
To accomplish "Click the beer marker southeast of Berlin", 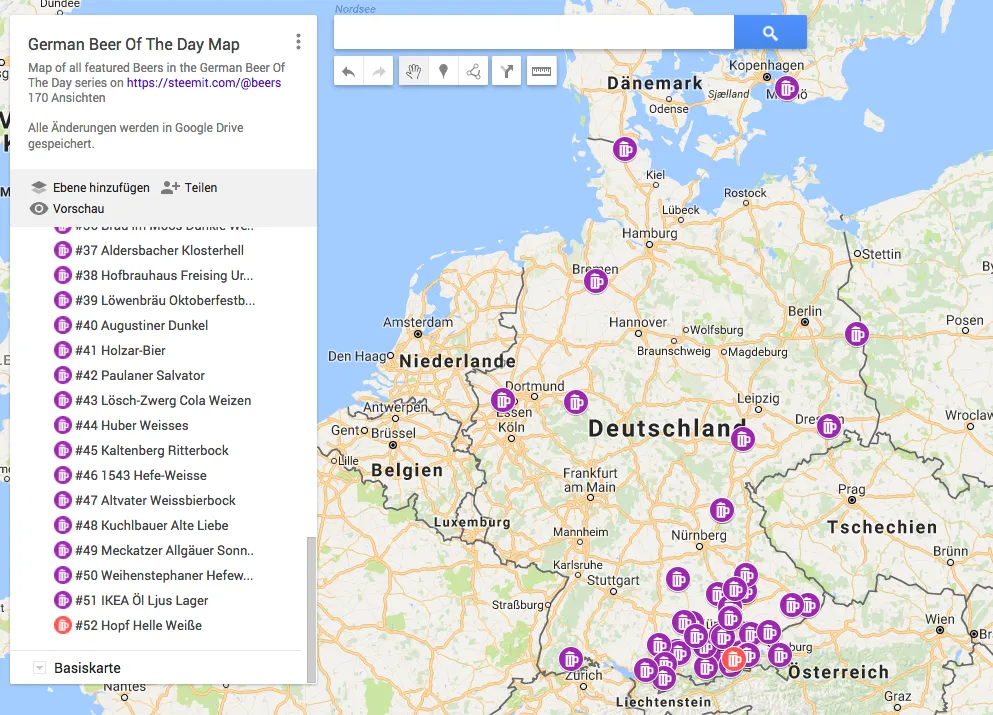I will [857, 334].
